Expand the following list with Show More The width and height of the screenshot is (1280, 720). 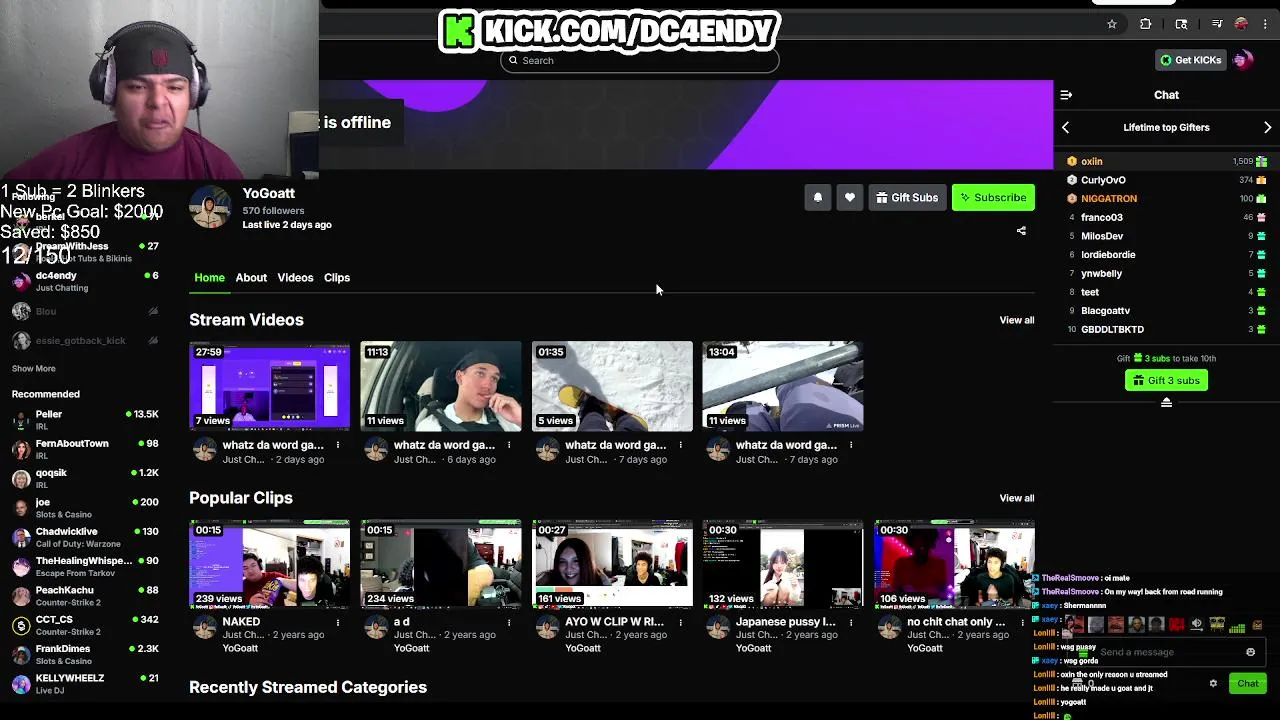point(34,369)
